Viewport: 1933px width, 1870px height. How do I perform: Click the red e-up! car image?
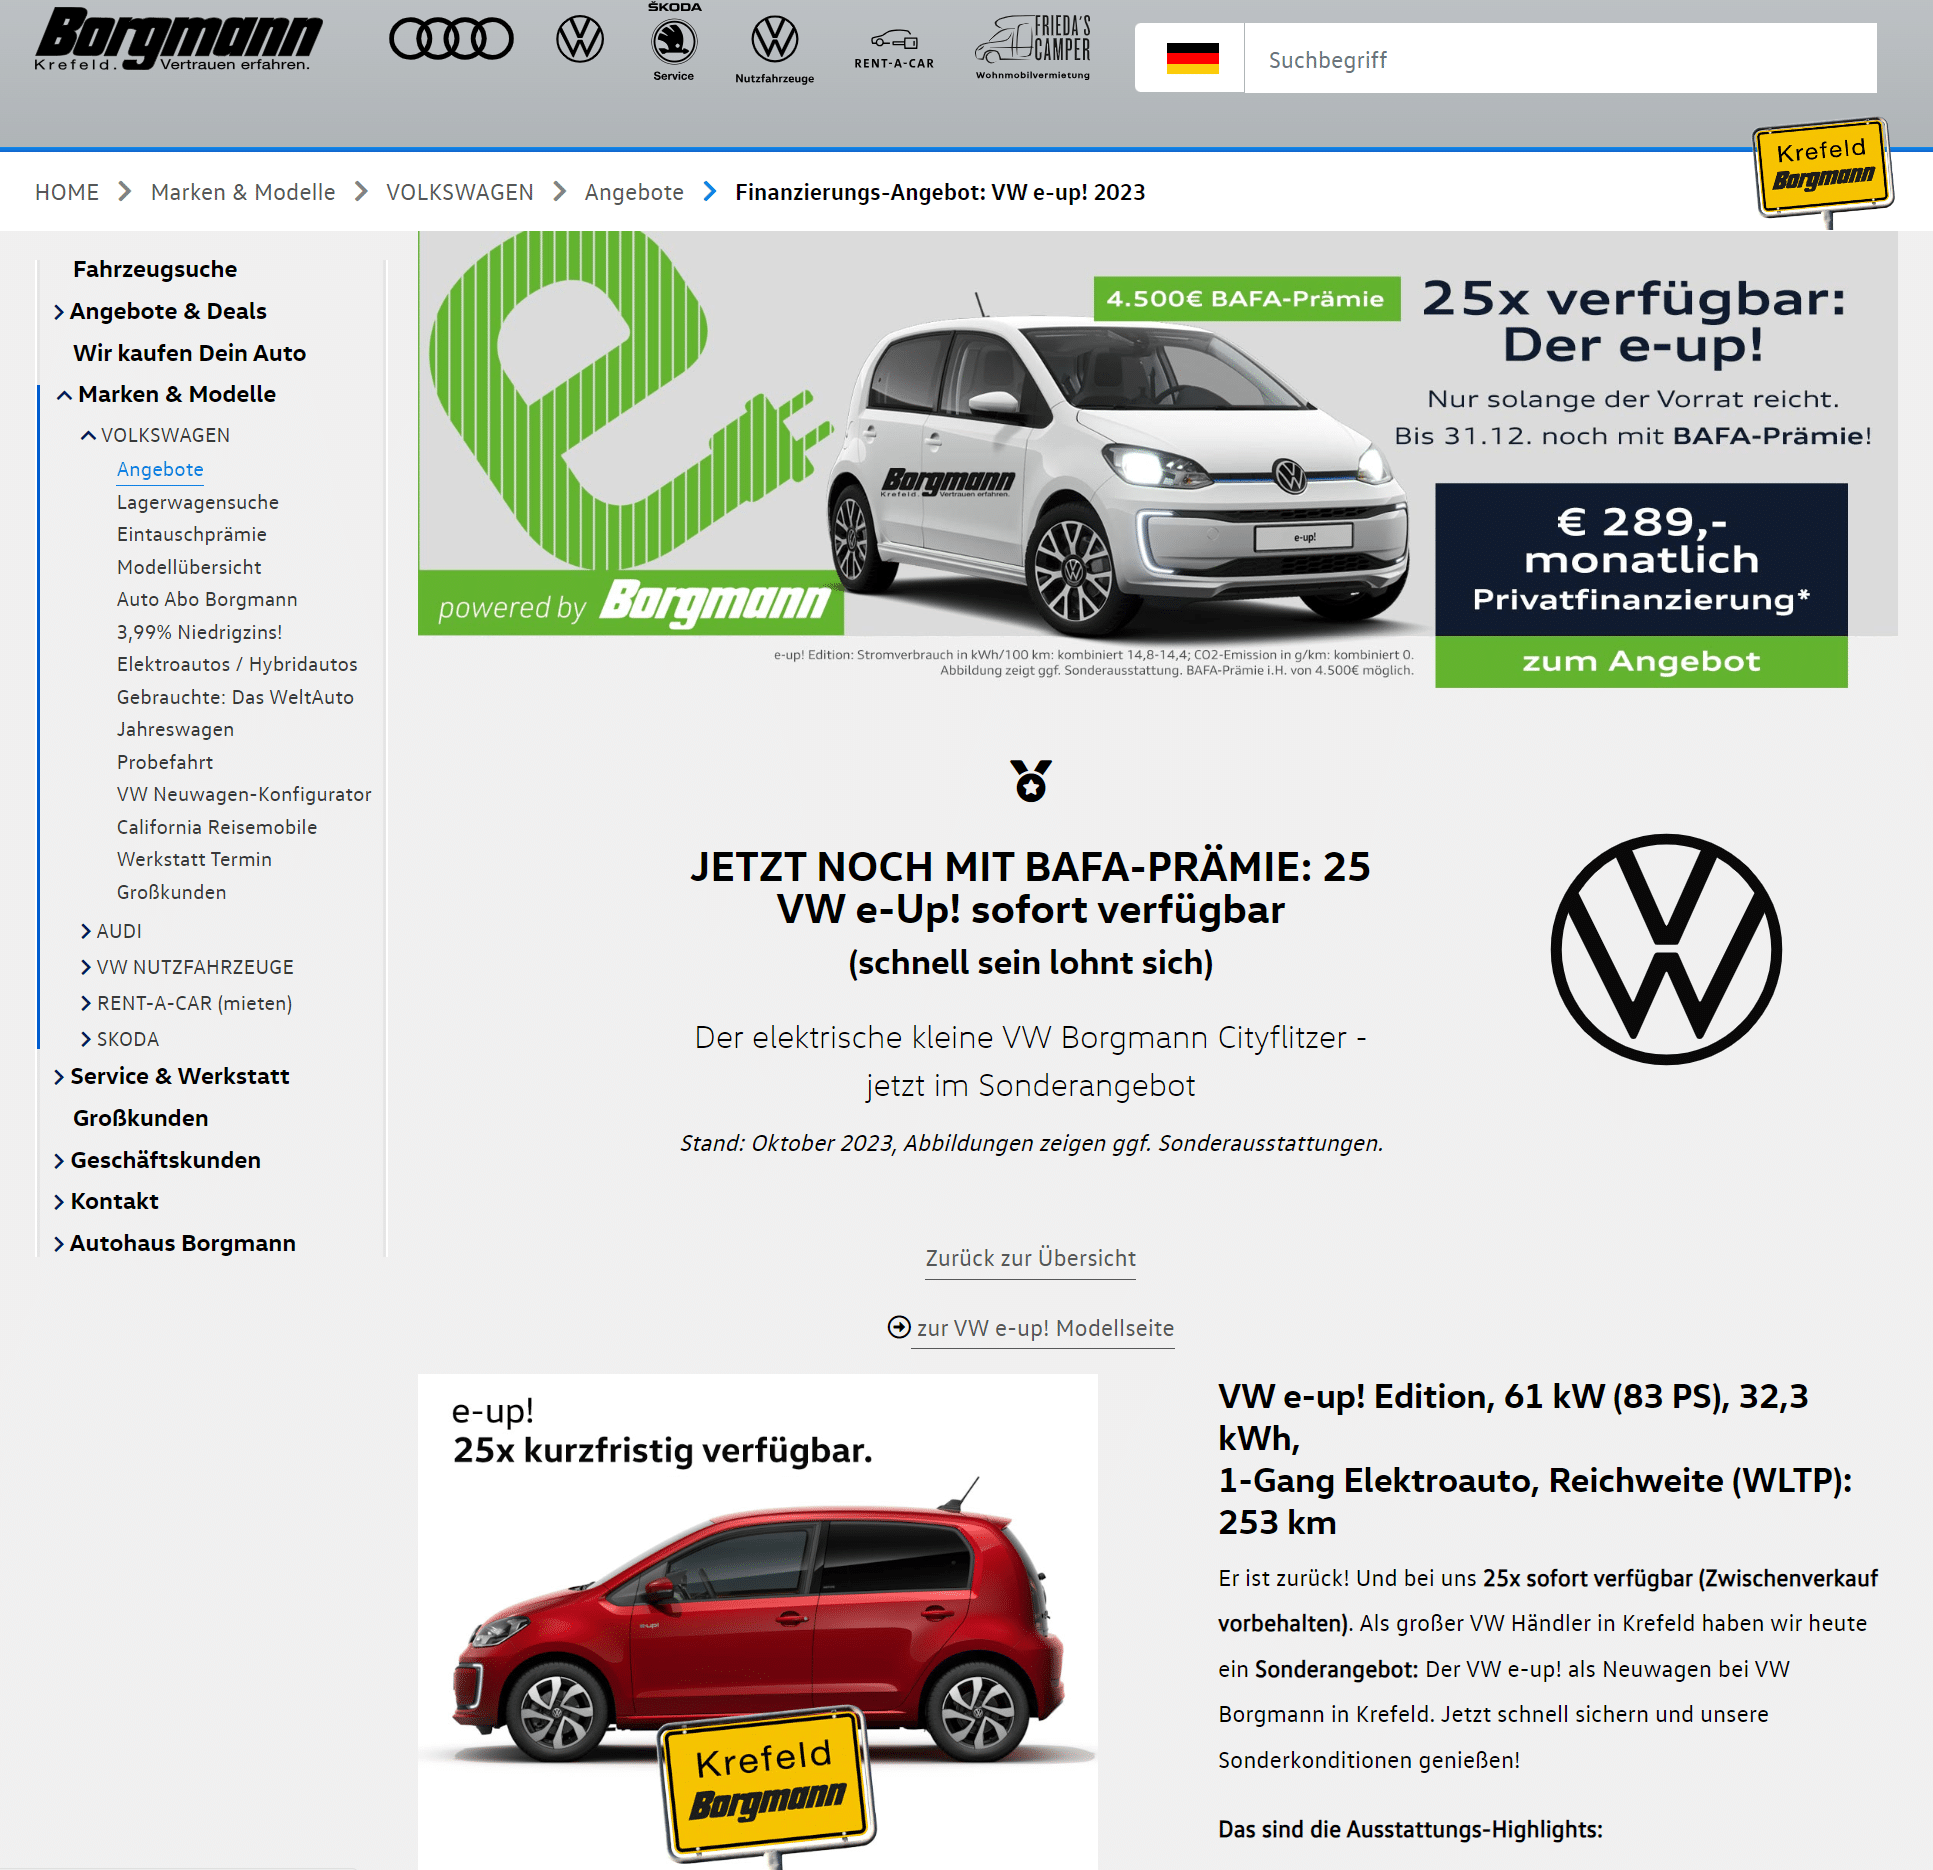pyautogui.click(x=757, y=1620)
